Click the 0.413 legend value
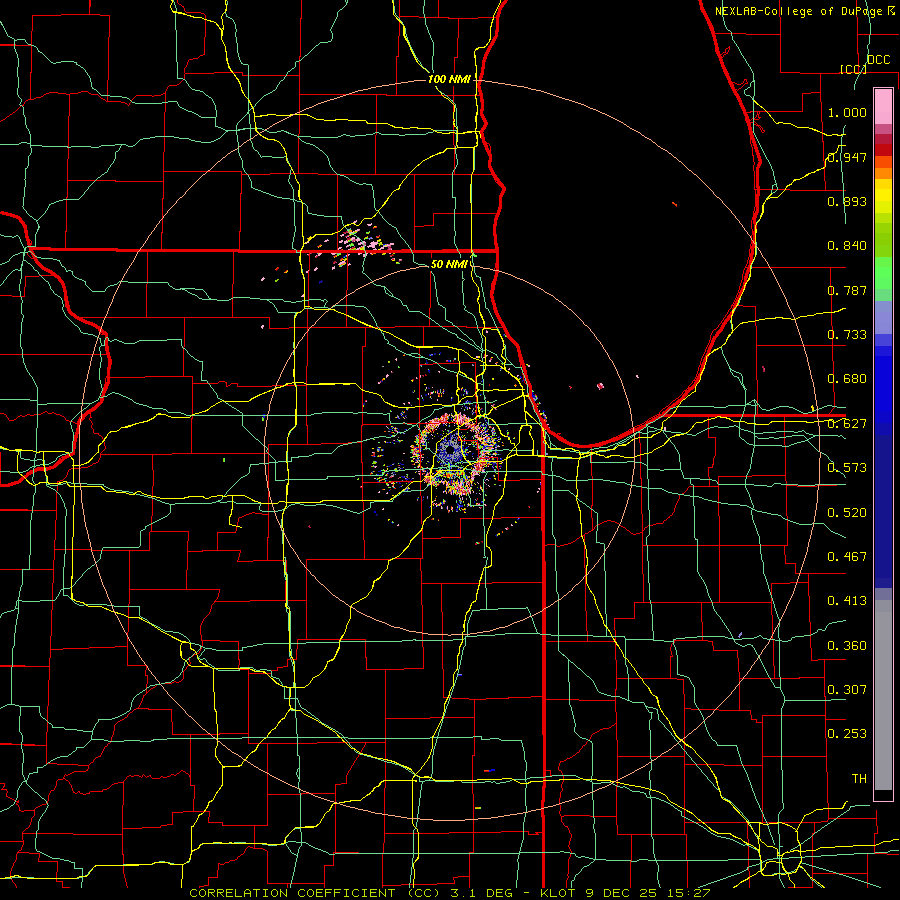Screen dimensions: 900x900 [x=847, y=601]
